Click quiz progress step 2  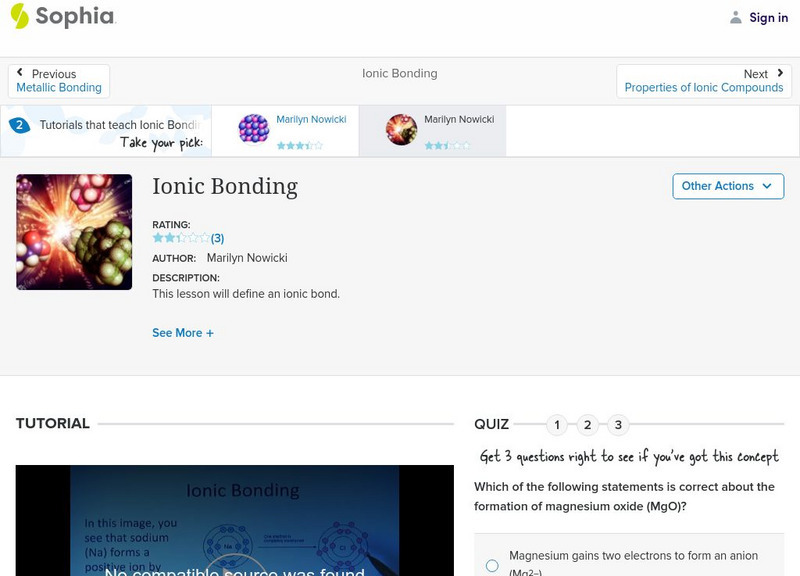coord(588,424)
